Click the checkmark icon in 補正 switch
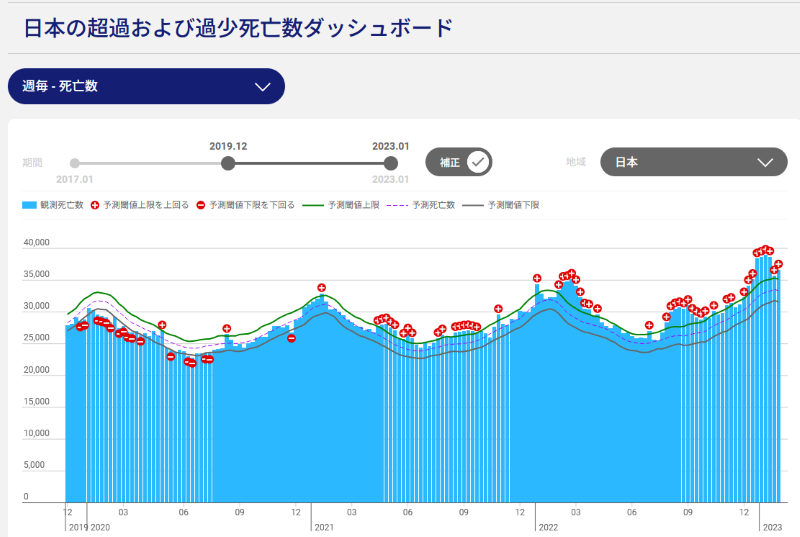 [x=478, y=162]
